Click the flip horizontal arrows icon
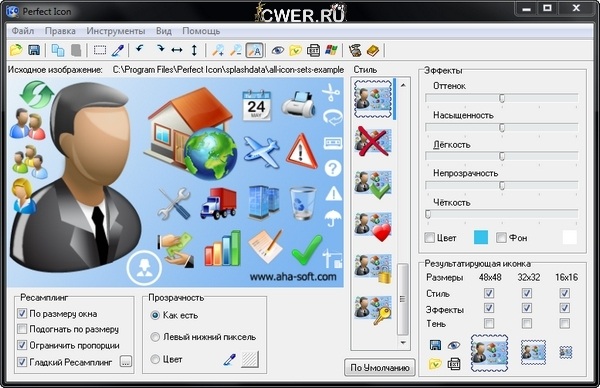The width and height of the screenshot is (600, 388). (177, 50)
